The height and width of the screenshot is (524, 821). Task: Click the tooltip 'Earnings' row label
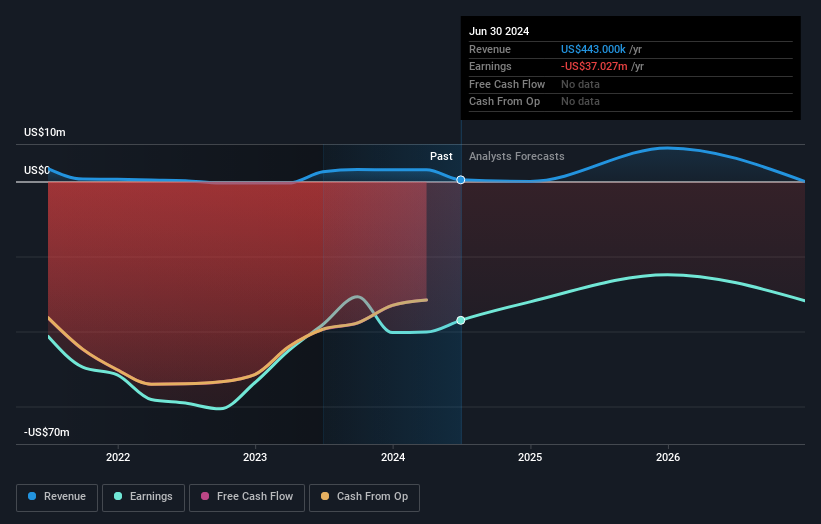(490, 66)
